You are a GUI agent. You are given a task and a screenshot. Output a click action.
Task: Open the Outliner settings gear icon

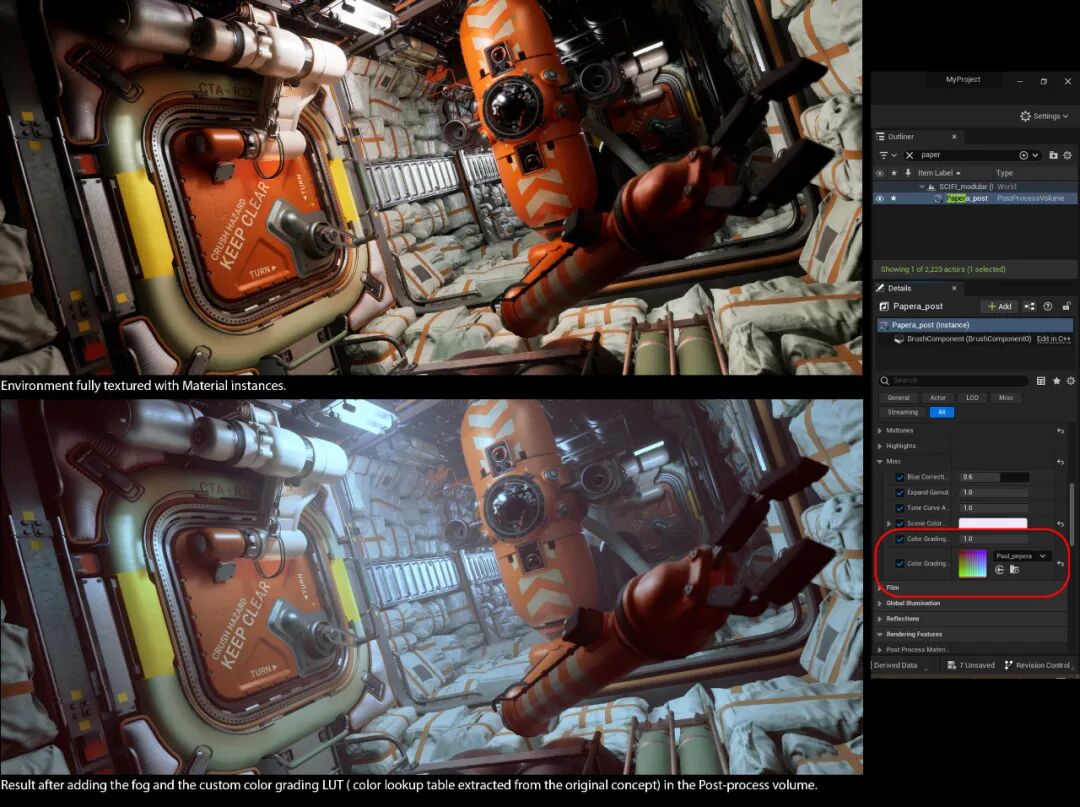[x=1068, y=155]
